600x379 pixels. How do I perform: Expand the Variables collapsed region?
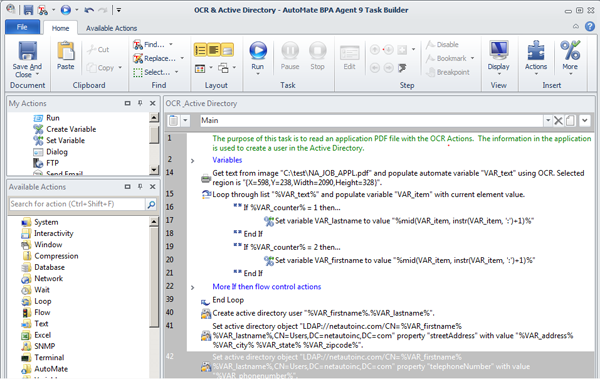[192, 161]
